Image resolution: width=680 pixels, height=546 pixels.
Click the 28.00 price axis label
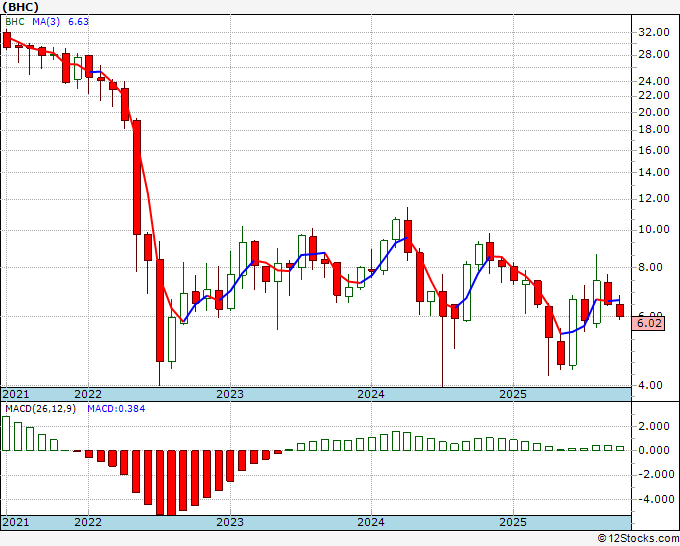coord(654,54)
